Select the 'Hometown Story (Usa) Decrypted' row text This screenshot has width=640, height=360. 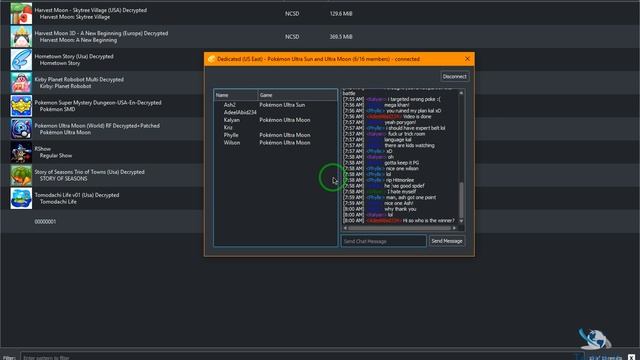(74, 56)
